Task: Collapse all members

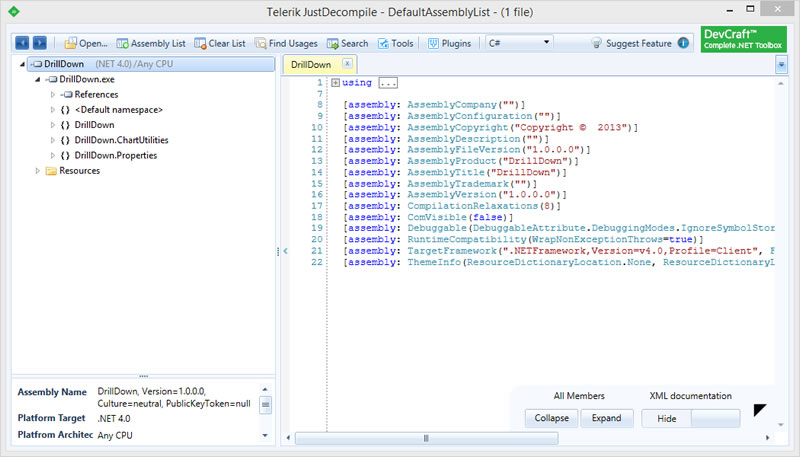Action: click(552, 418)
